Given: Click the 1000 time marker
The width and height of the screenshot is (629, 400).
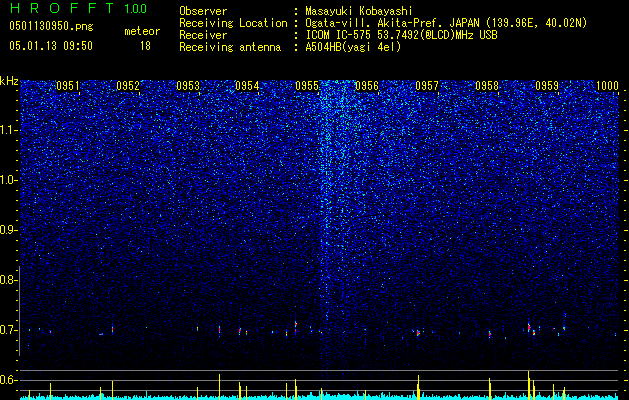Looking at the screenshot, I should 607,85.
